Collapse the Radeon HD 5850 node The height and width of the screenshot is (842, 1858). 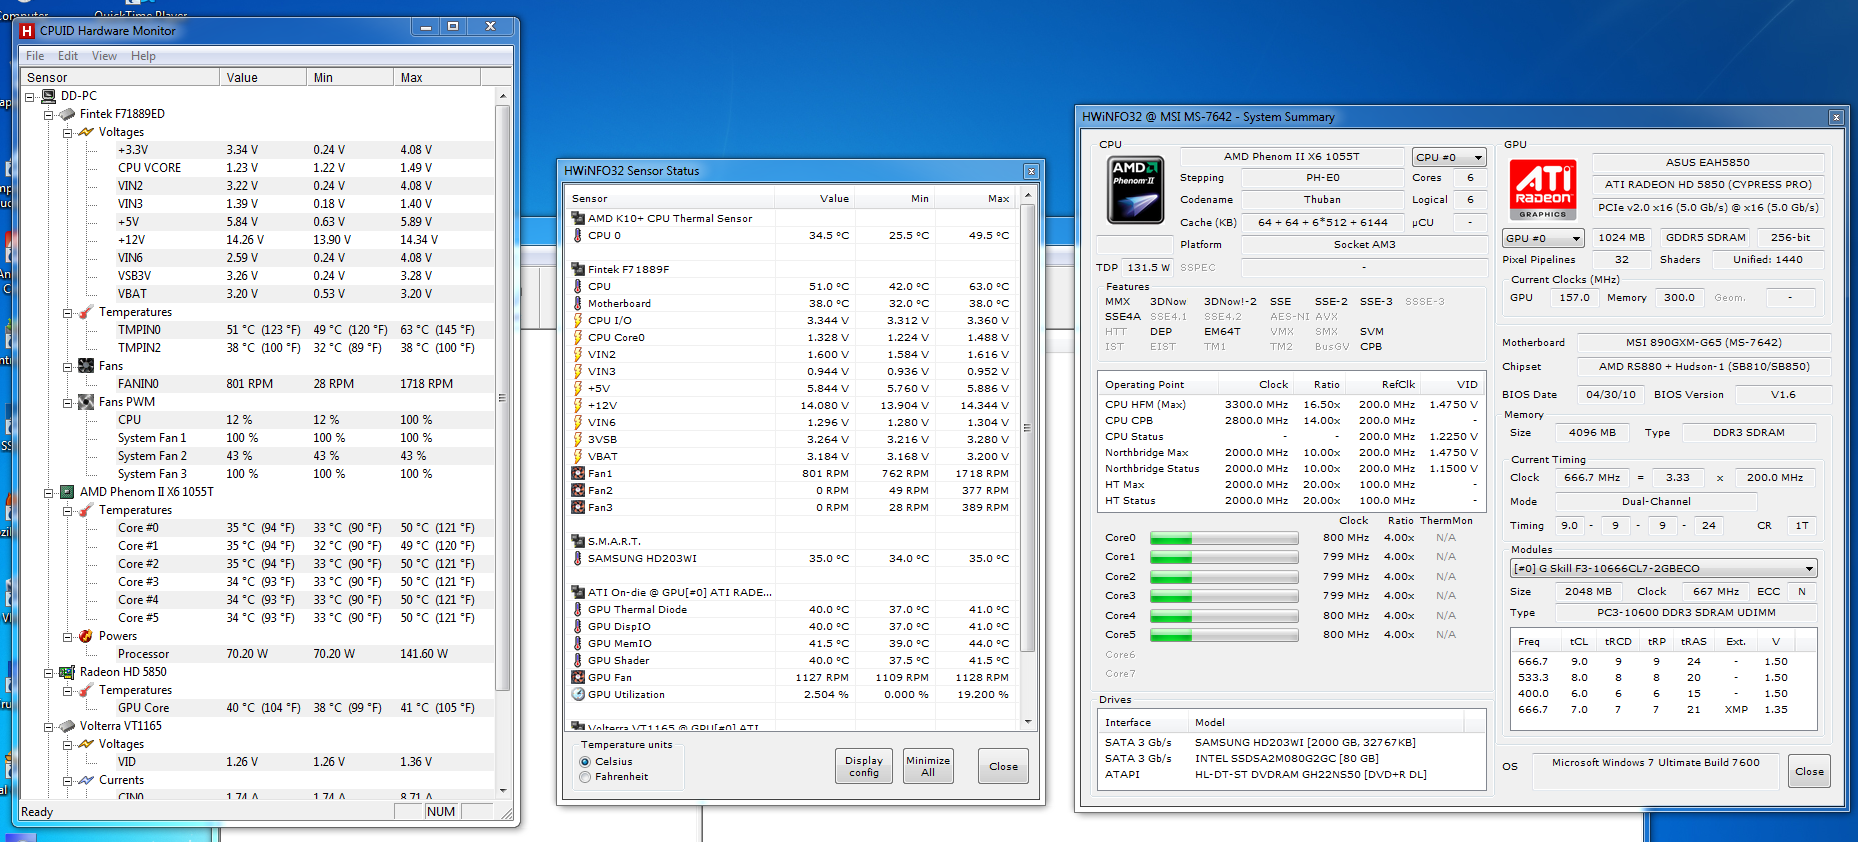tap(48, 673)
